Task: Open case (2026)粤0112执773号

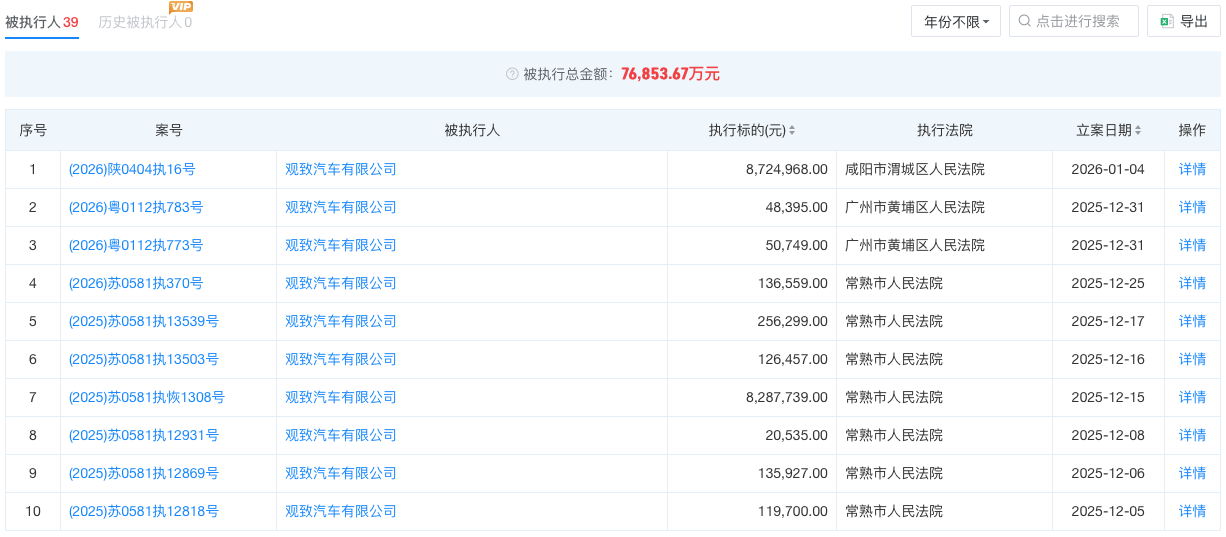Action: click(x=136, y=246)
